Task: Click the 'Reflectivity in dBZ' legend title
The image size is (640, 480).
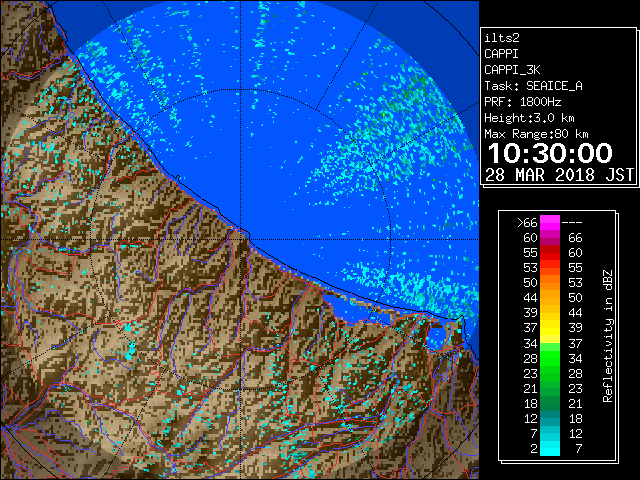Action: [608, 336]
